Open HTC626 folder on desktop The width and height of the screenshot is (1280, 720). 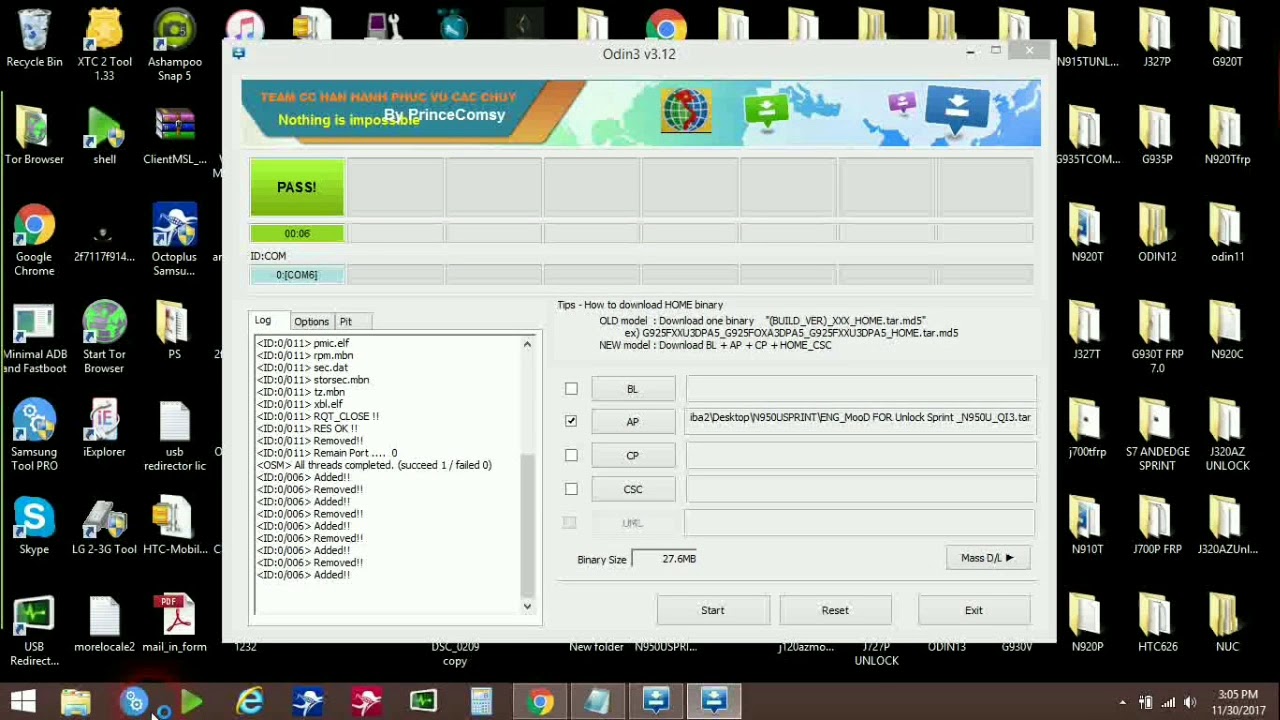tap(1157, 625)
